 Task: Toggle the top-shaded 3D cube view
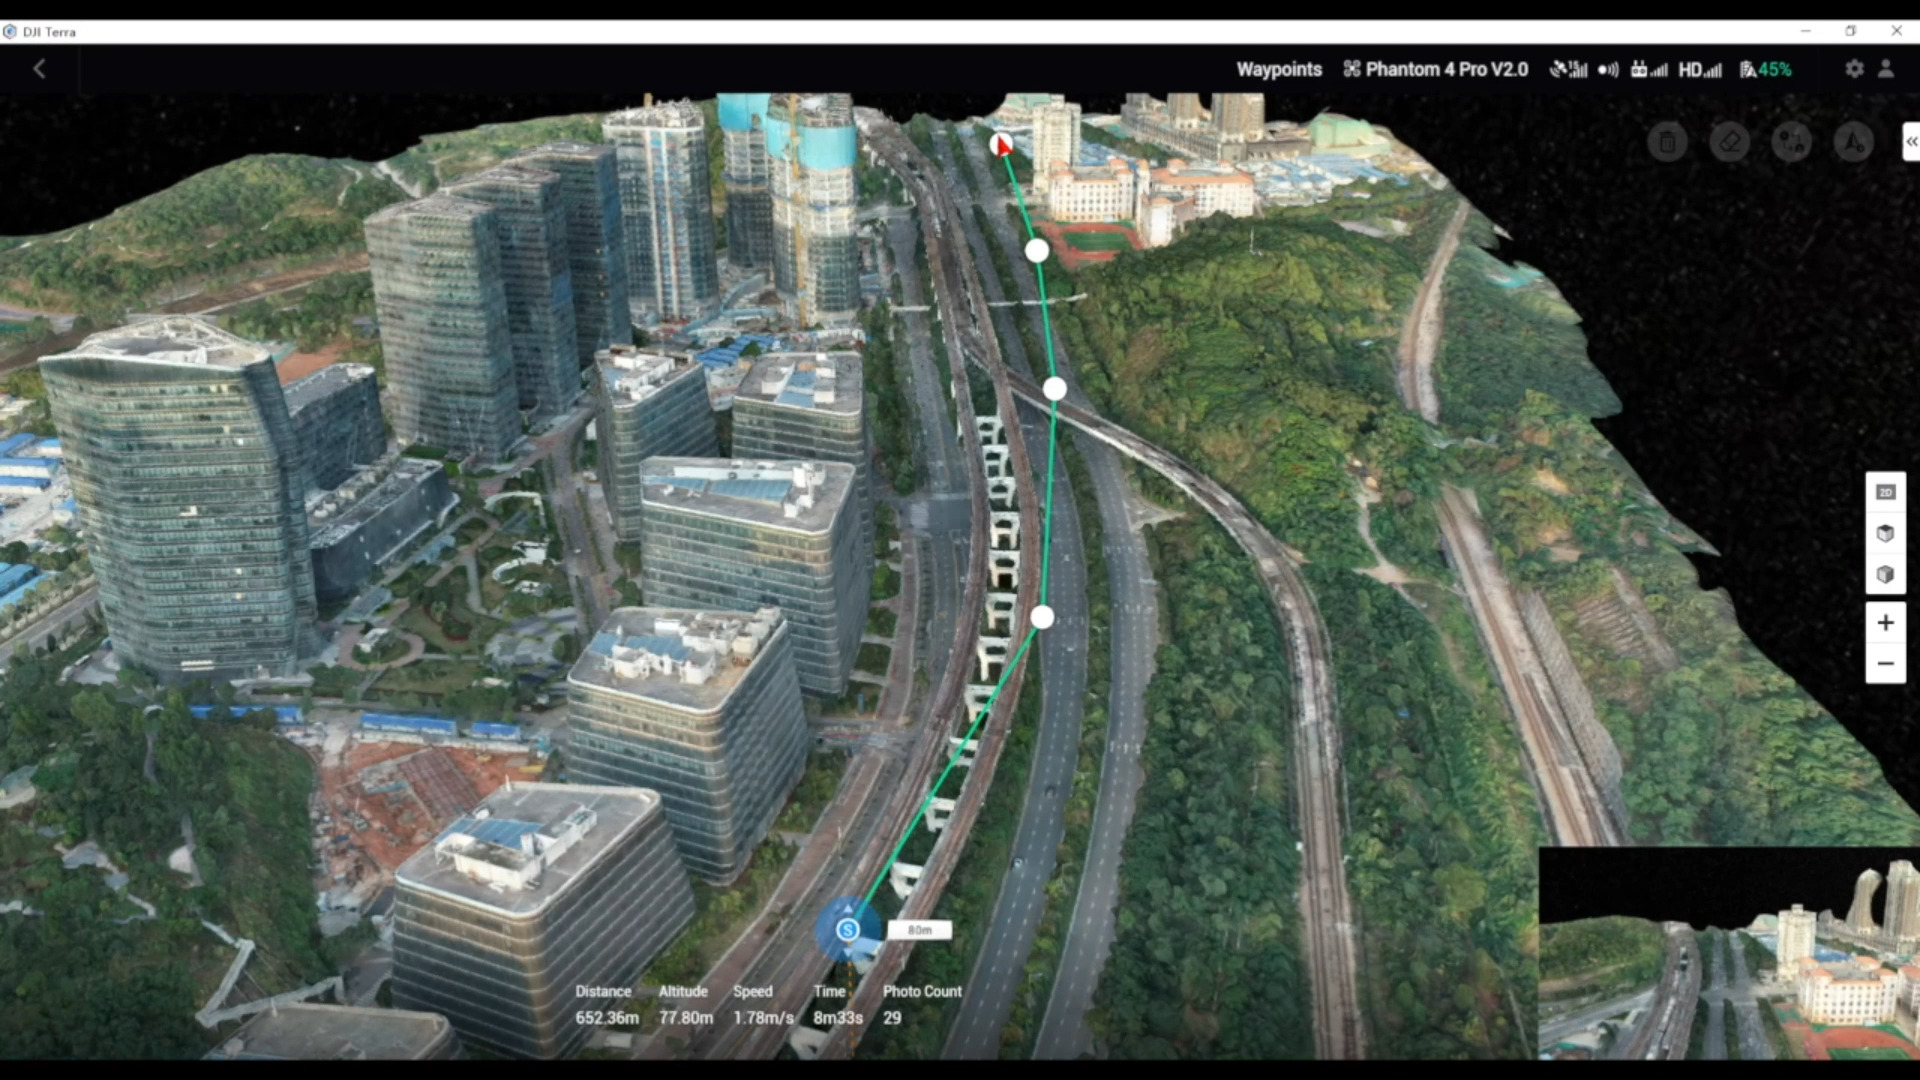pyautogui.click(x=1885, y=533)
